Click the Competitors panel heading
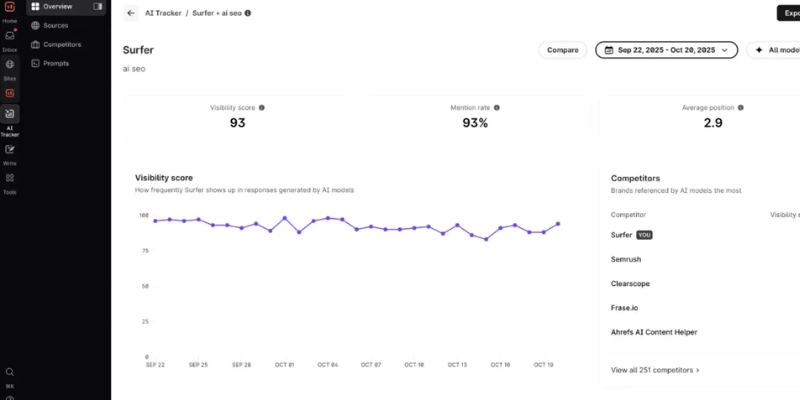The height and width of the screenshot is (400, 800). pyautogui.click(x=635, y=178)
